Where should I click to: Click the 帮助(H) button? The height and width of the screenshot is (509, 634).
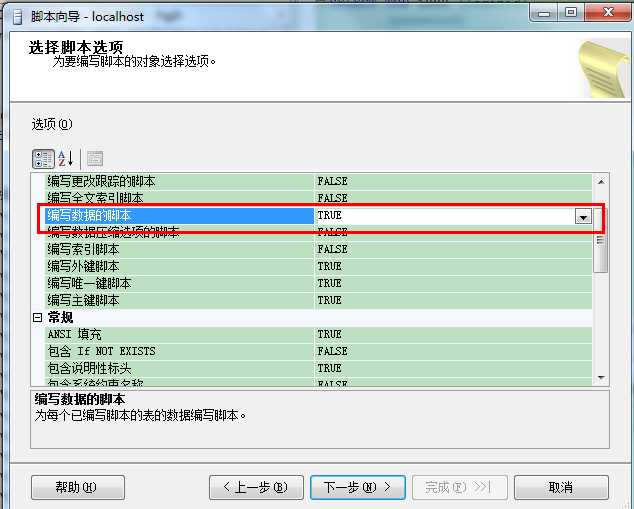click(x=78, y=487)
